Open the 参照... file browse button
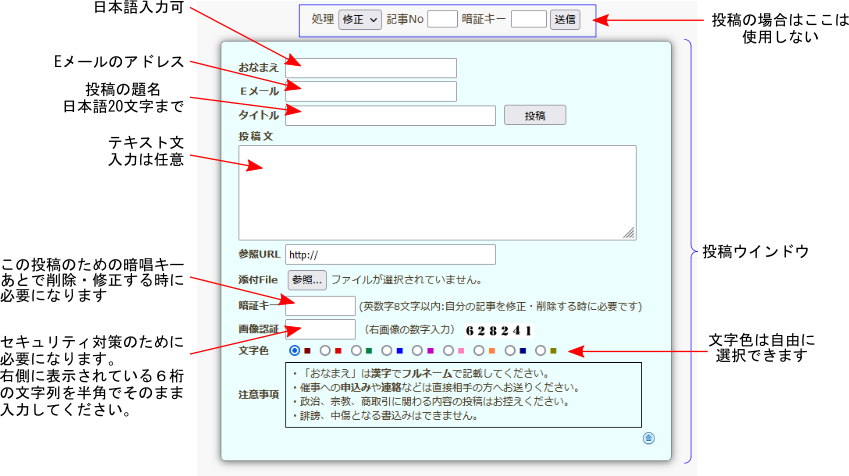Screen dimensions: 849x476 click(307, 280)
